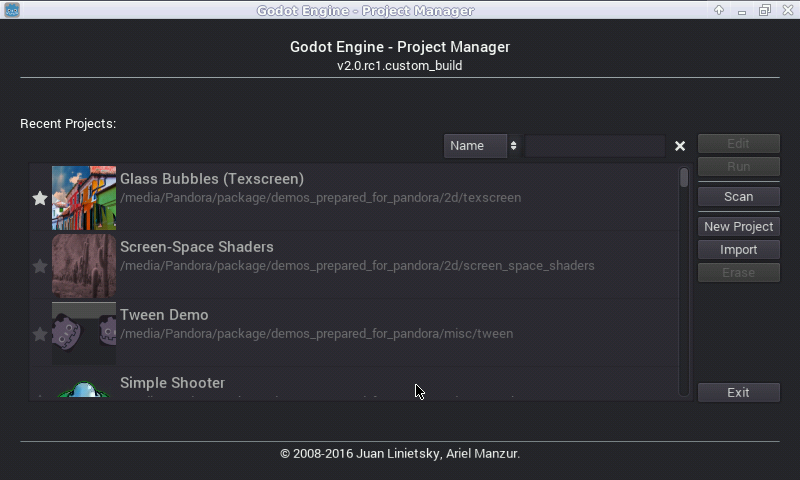Click the version text v2.0.rc1.custom_build
800x480 pixels.
pos(399,66)
